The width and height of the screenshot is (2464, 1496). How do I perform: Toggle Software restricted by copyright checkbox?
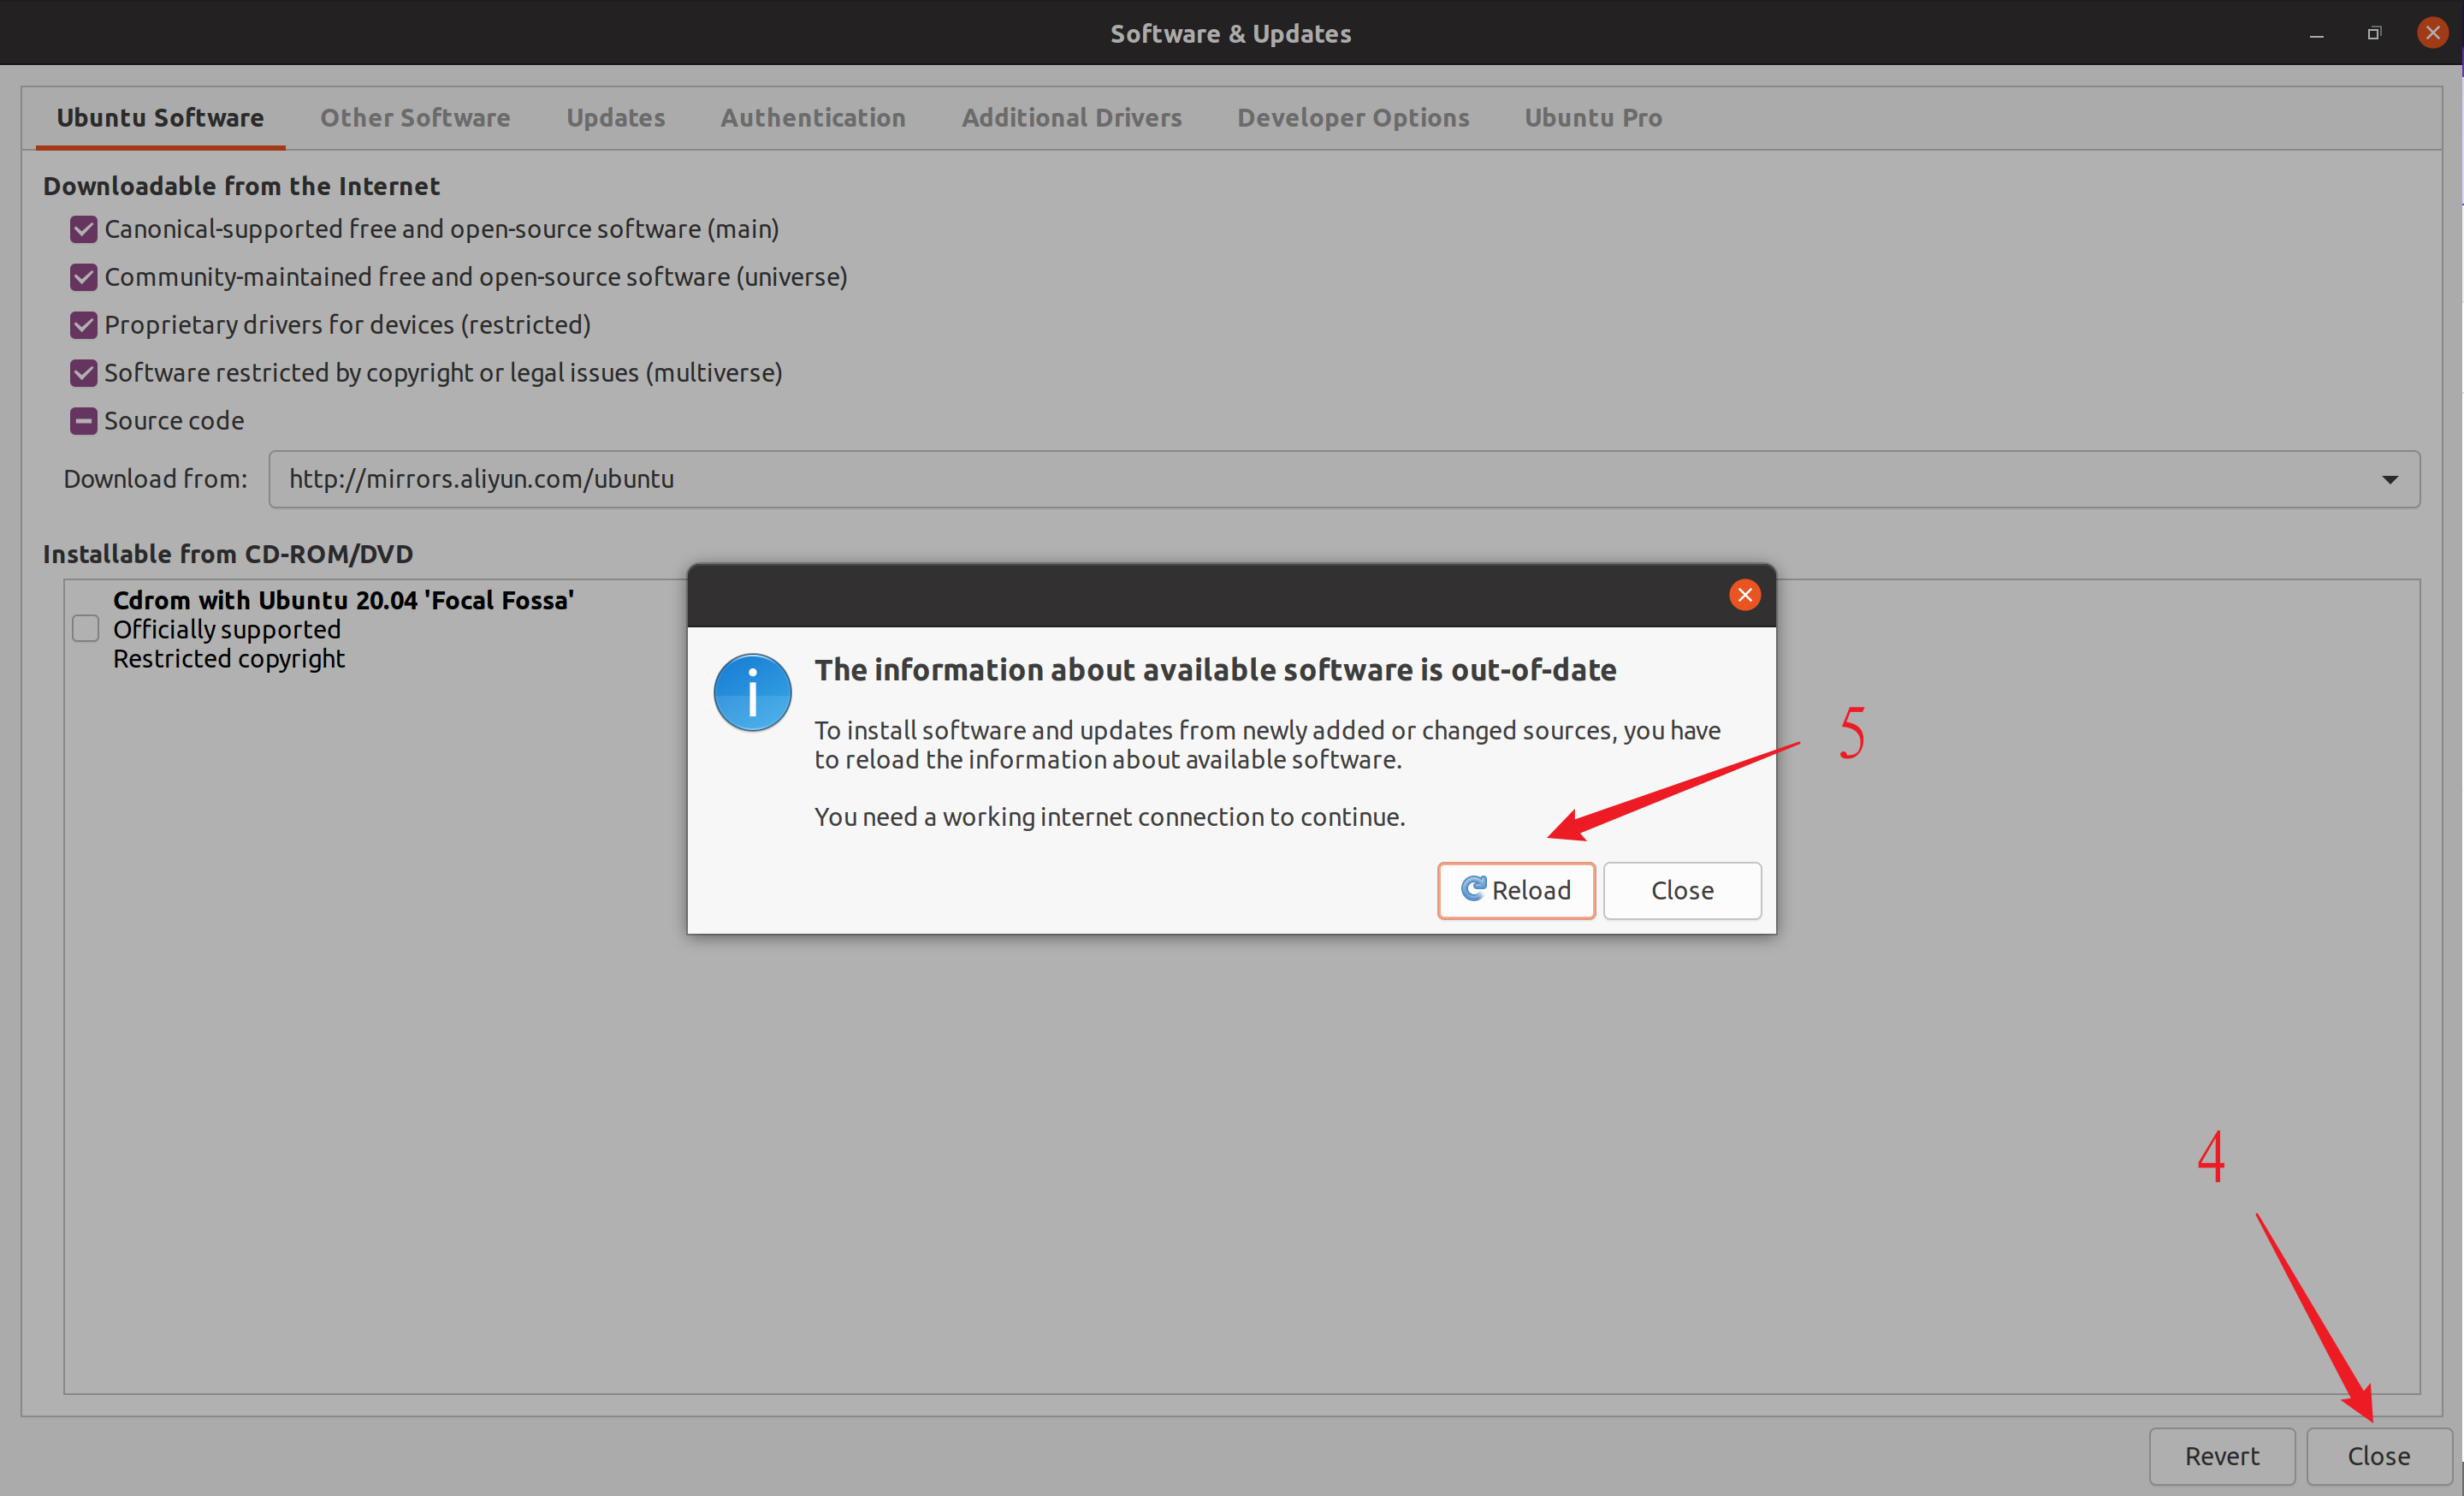(x=81, y=371)
